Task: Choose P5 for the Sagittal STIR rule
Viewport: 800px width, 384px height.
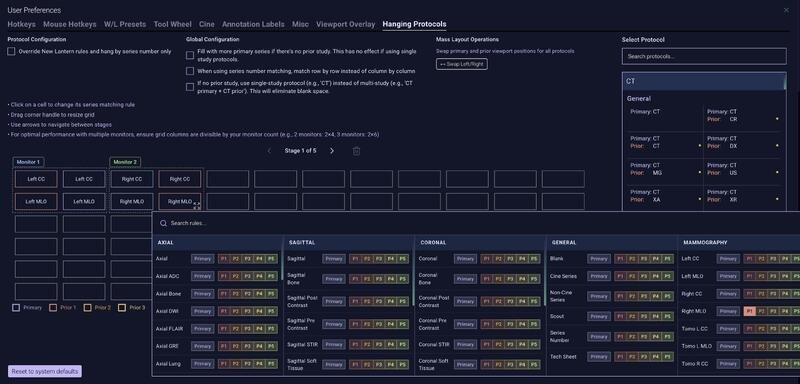Action: coord(403,345)
